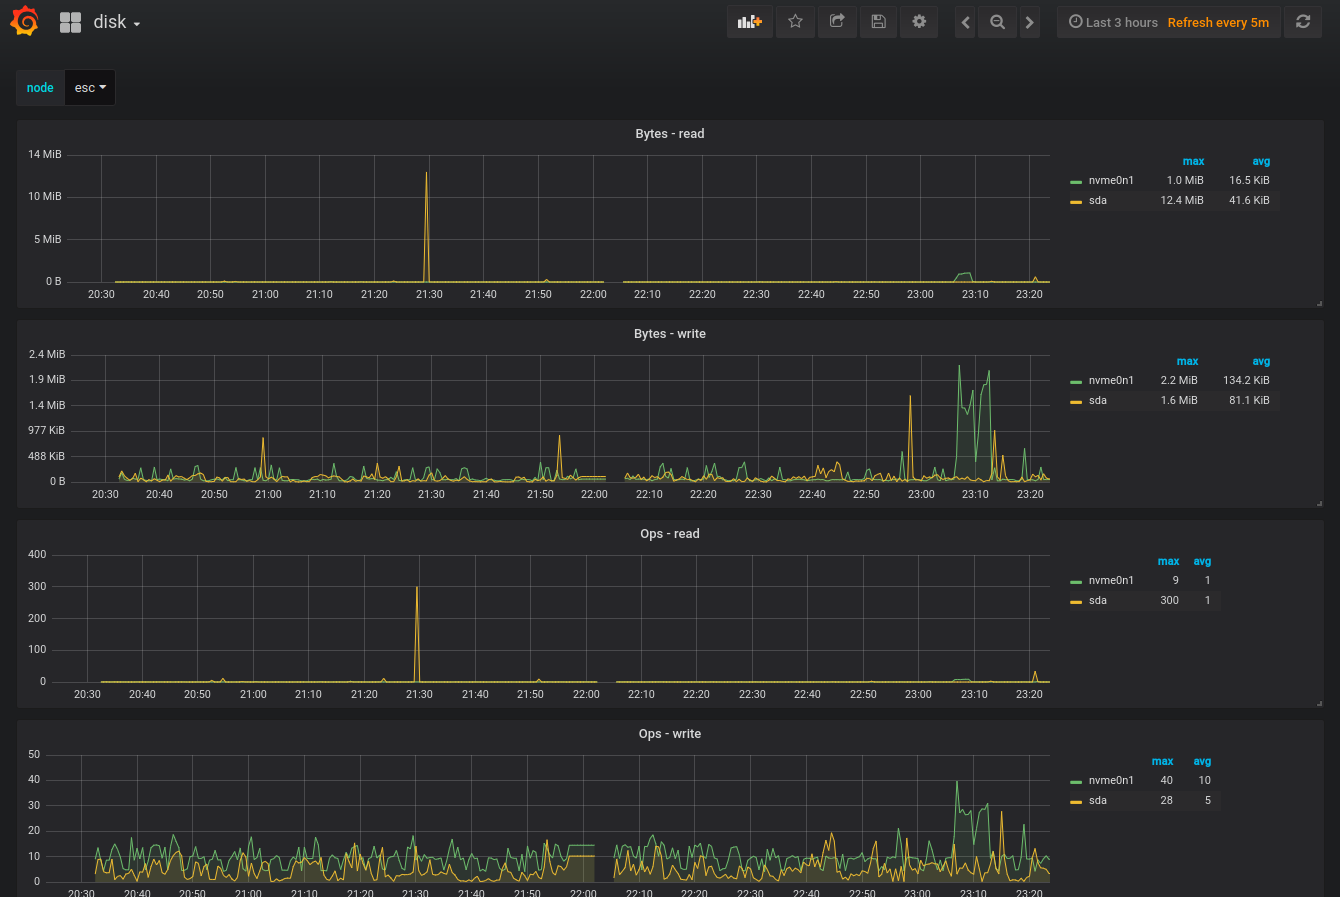Screen dimensions: 1340x897
Task: Shift time range forward
Action: point(1029,22)
